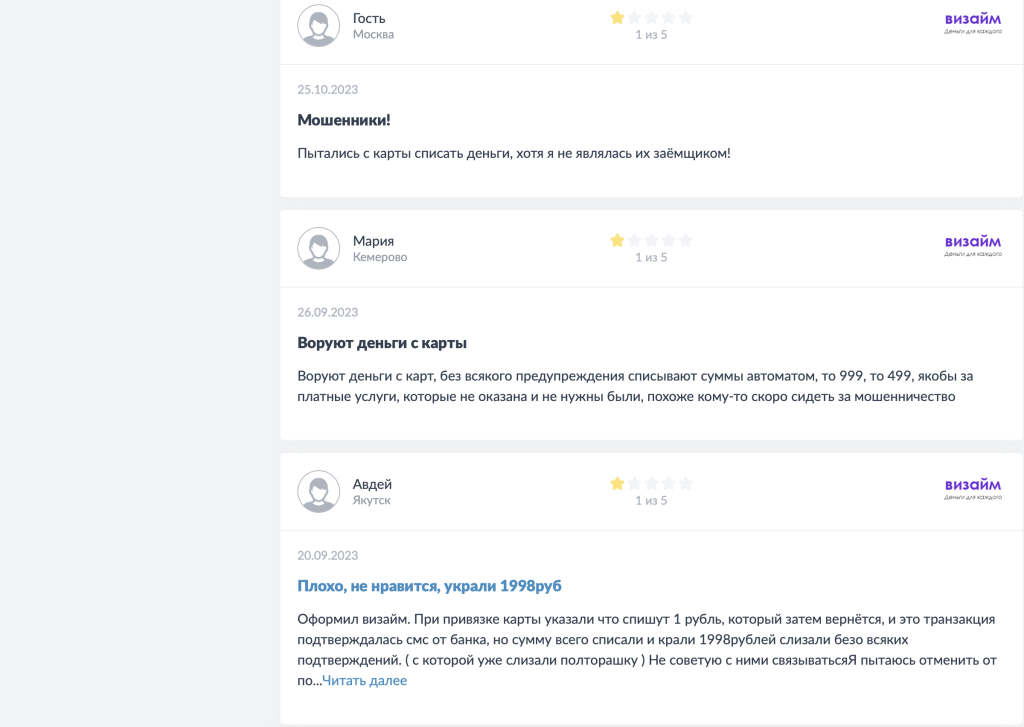Image resolution: width=1024 pixels, height=727 pixels.
Task: Click the date 26.09.2023
Action: tap(327, 313)
